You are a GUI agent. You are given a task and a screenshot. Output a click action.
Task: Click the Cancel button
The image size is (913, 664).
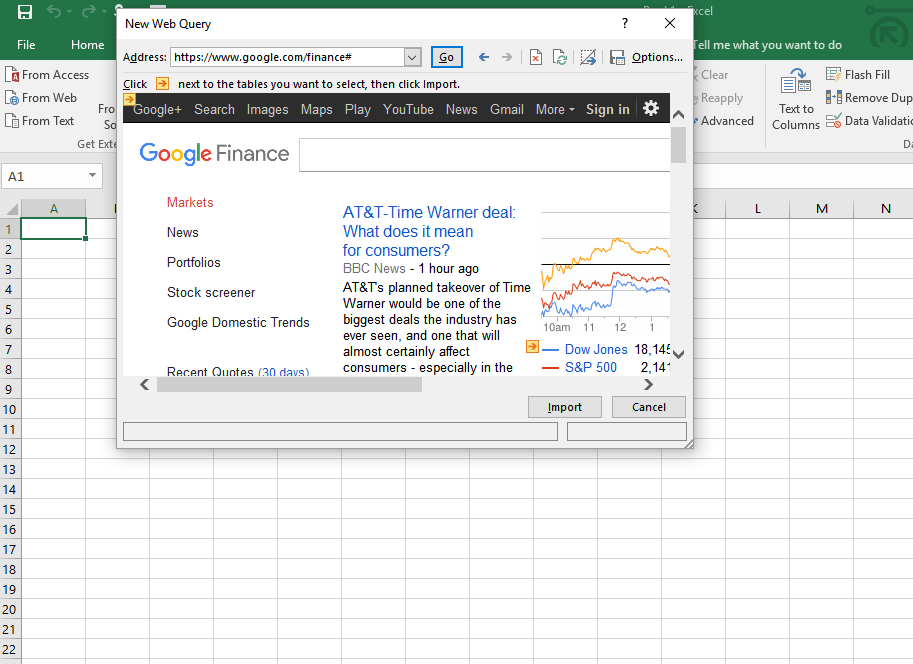(649, 407)
